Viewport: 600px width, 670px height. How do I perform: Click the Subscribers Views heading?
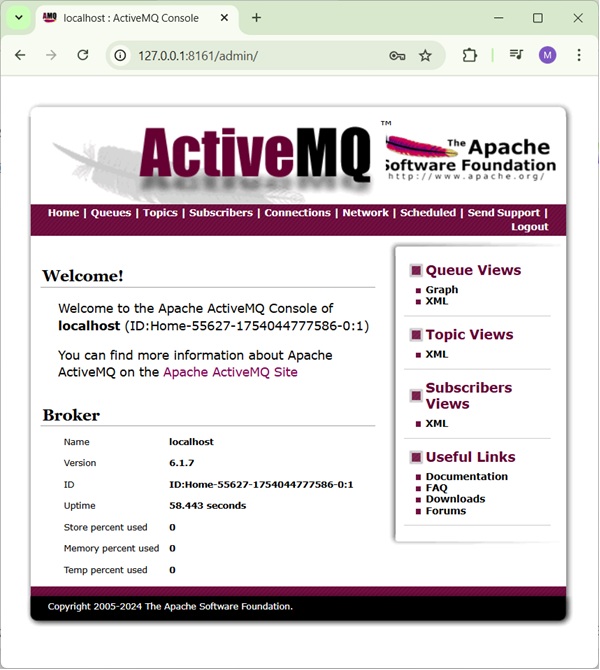click(x=469, y=396)
